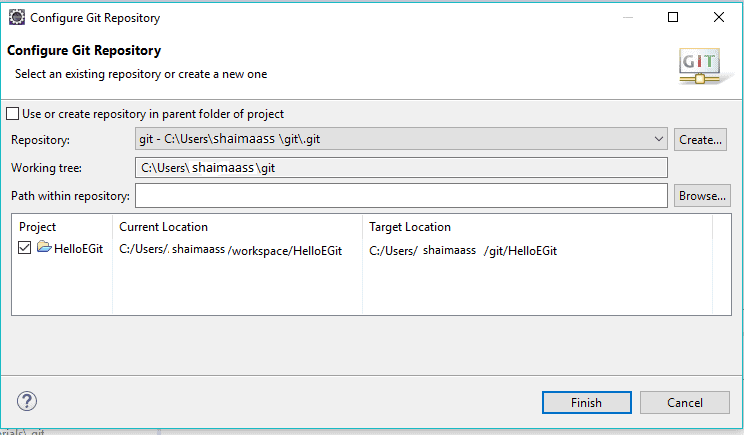Open help with the question mark icon
744x435 pixels.
pyautogui.click(x=28, y=402)
